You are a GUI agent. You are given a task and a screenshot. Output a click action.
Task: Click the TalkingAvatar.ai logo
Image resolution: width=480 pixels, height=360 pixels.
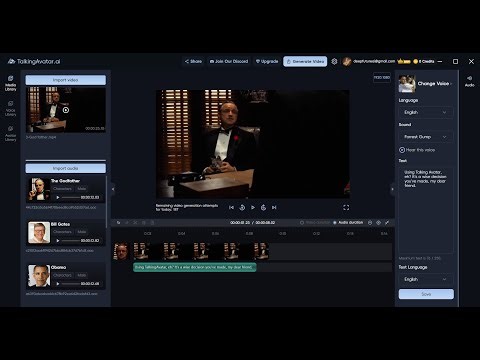pyautogui.click(x=34, y=61)
